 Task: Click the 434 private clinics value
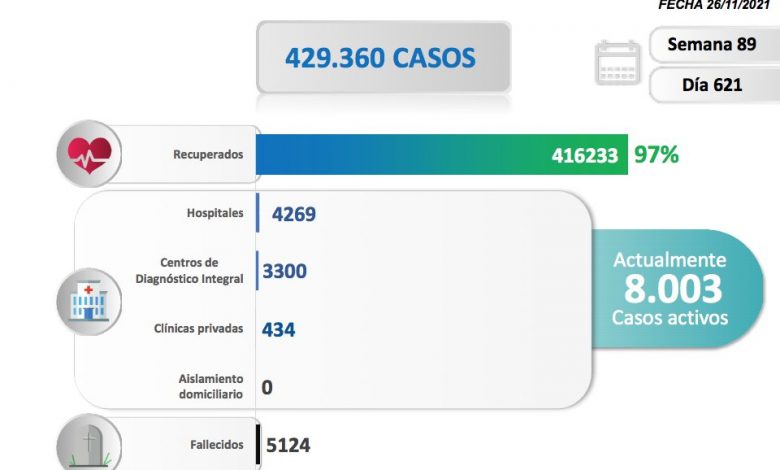pyautogui.click(x=278, y=329)
